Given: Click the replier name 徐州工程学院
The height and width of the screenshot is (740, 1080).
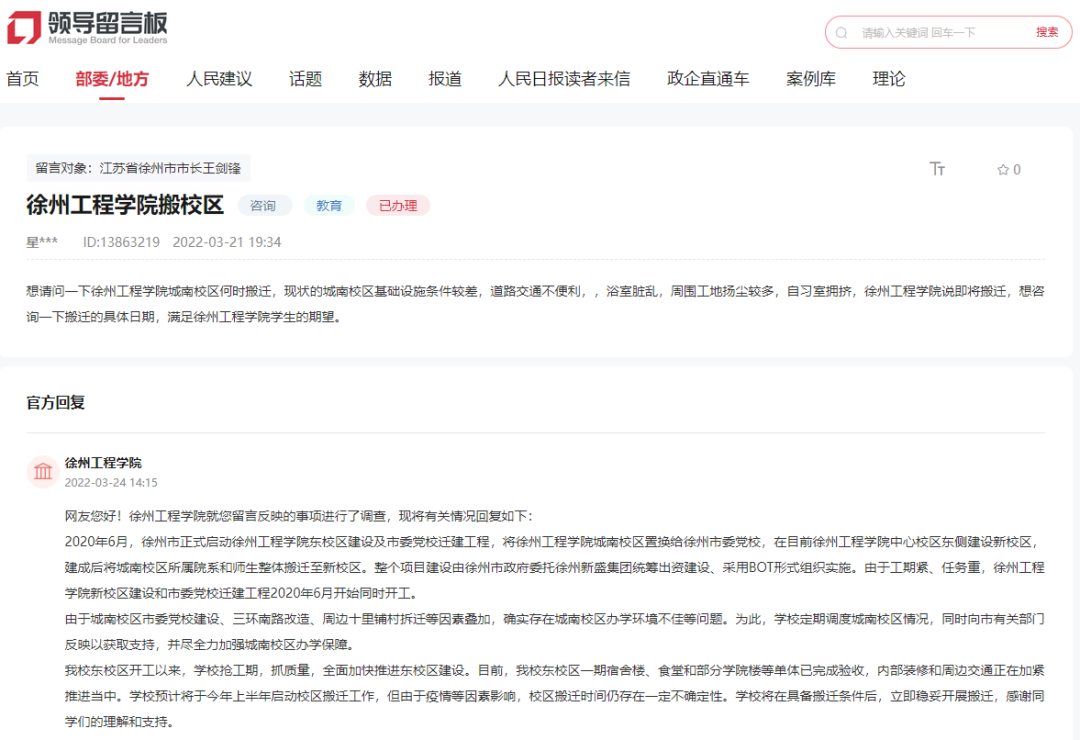Looking at the screenshot, I should pyautogui.click(x=103, y=462).
